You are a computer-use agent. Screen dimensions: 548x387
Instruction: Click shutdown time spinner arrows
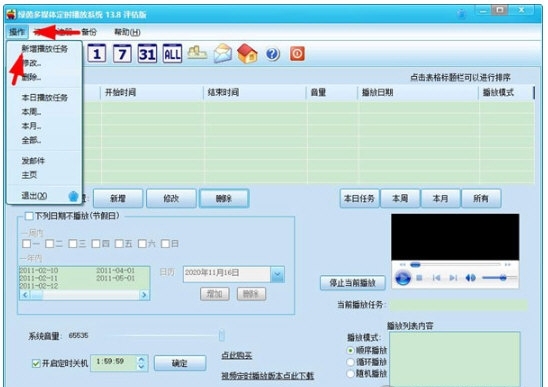[141, 363]
